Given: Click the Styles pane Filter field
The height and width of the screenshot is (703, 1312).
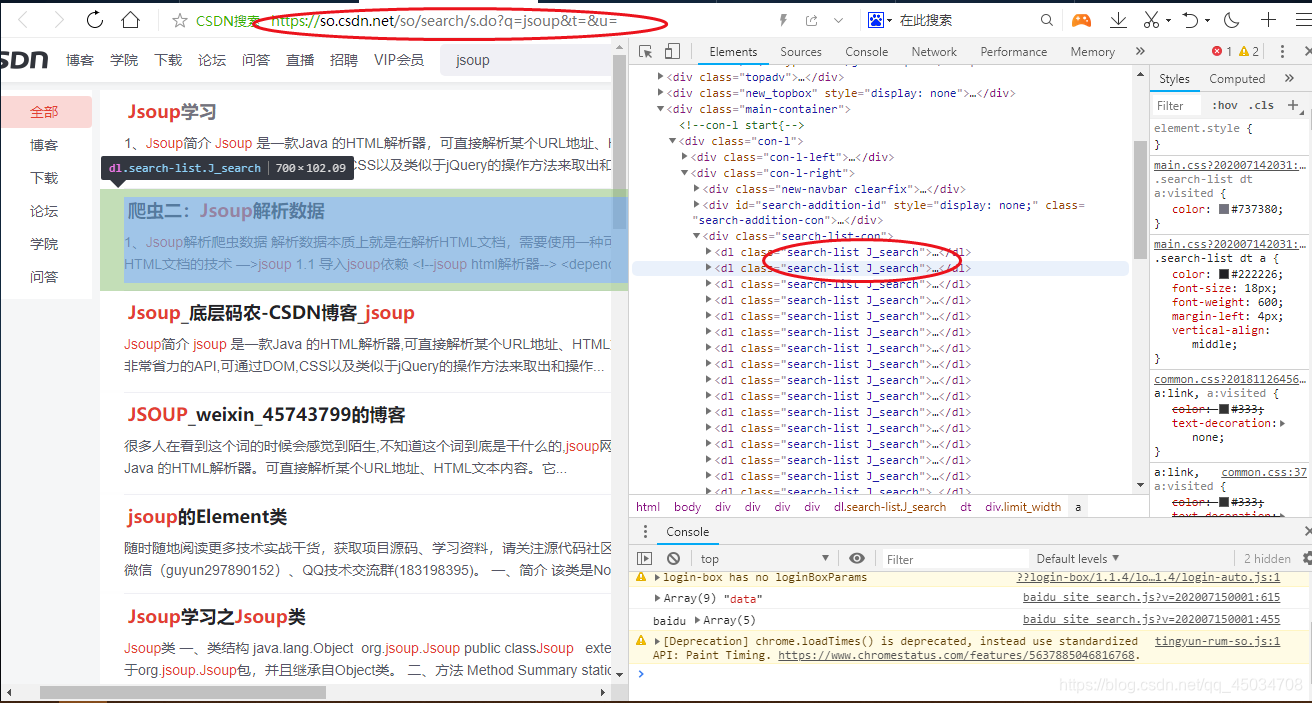Looking at the screenshot, I should pos(1177,105).
